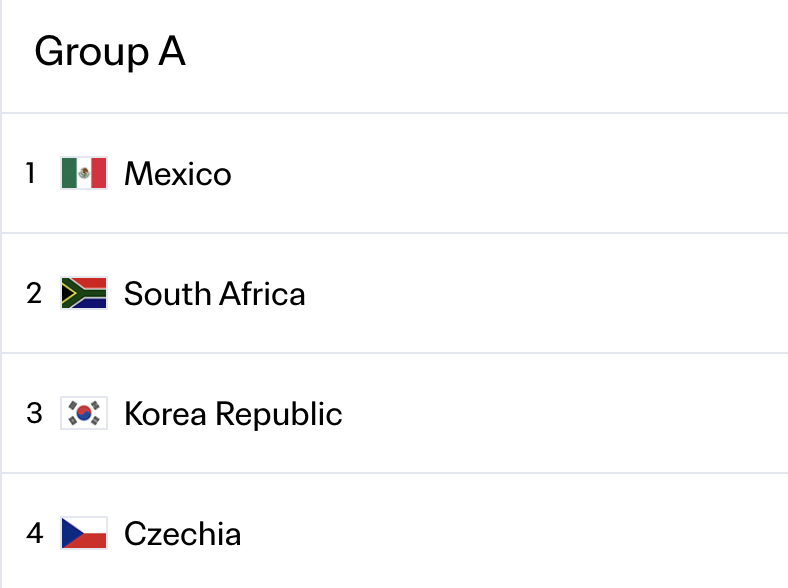Select the empty area of South Africa's row
This screenshot has height=588, width=788.
[547, 293]
